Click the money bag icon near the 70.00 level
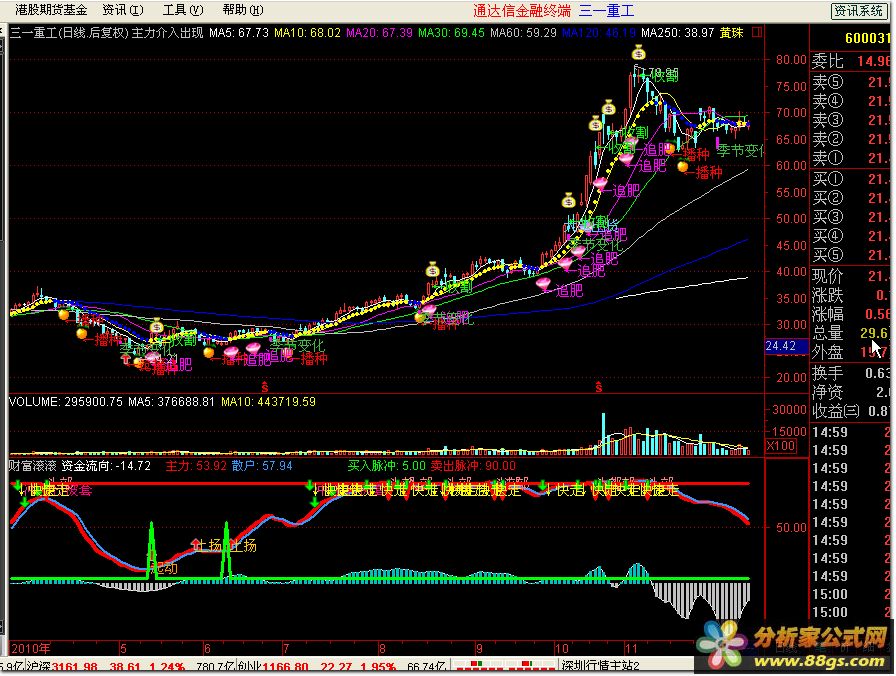 pyautogui.click(x=609, y=107)
